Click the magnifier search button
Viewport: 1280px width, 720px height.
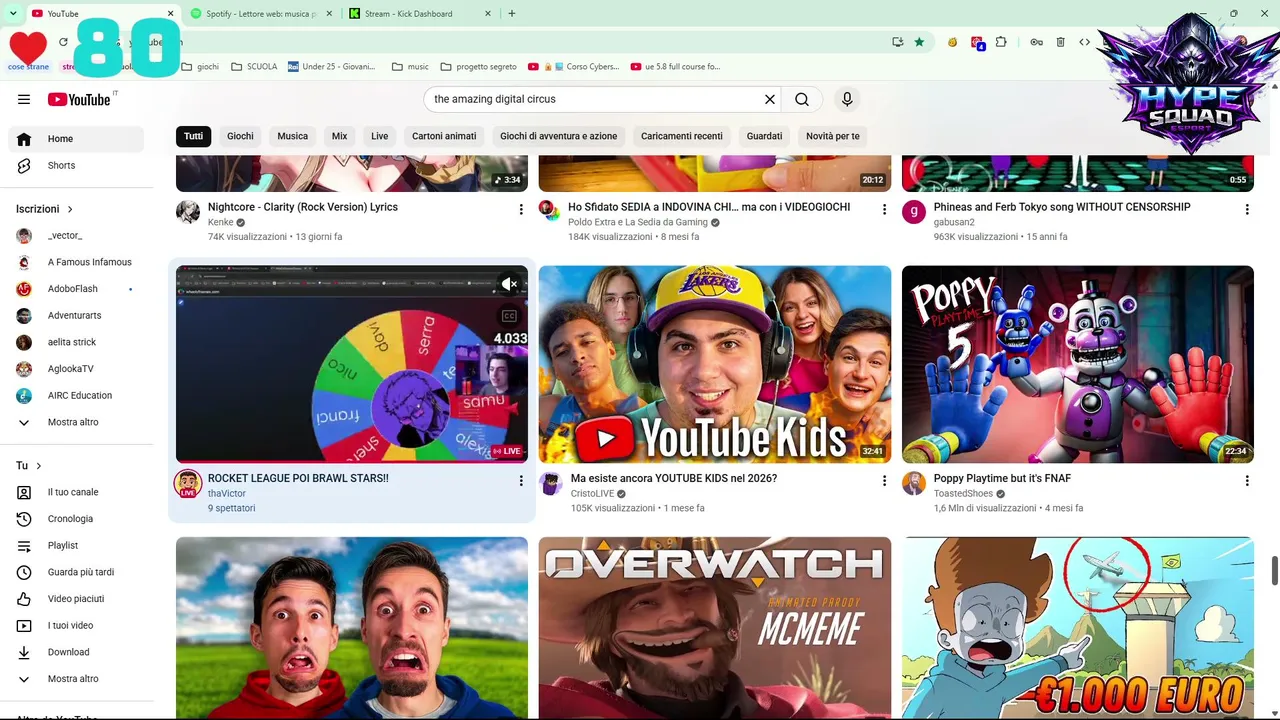click(x=802, y=99)
